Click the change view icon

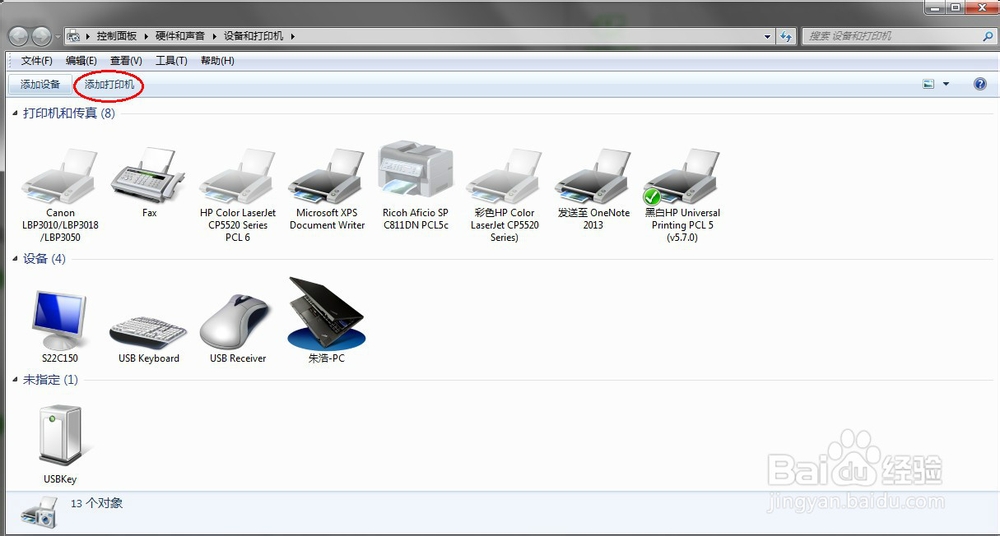[929, 84]
